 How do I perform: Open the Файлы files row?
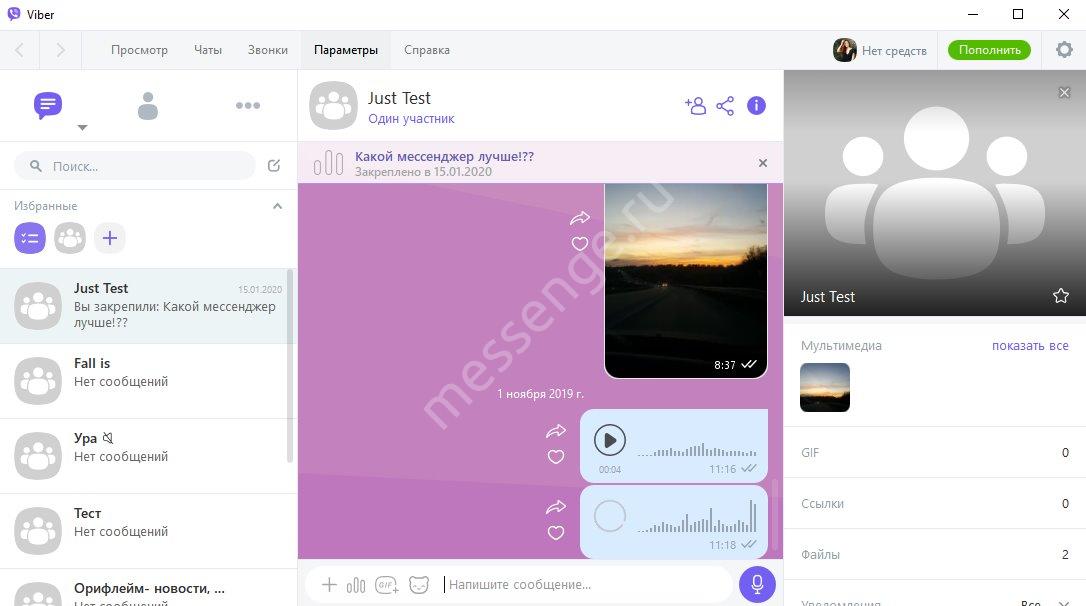[x=935, y=554]
